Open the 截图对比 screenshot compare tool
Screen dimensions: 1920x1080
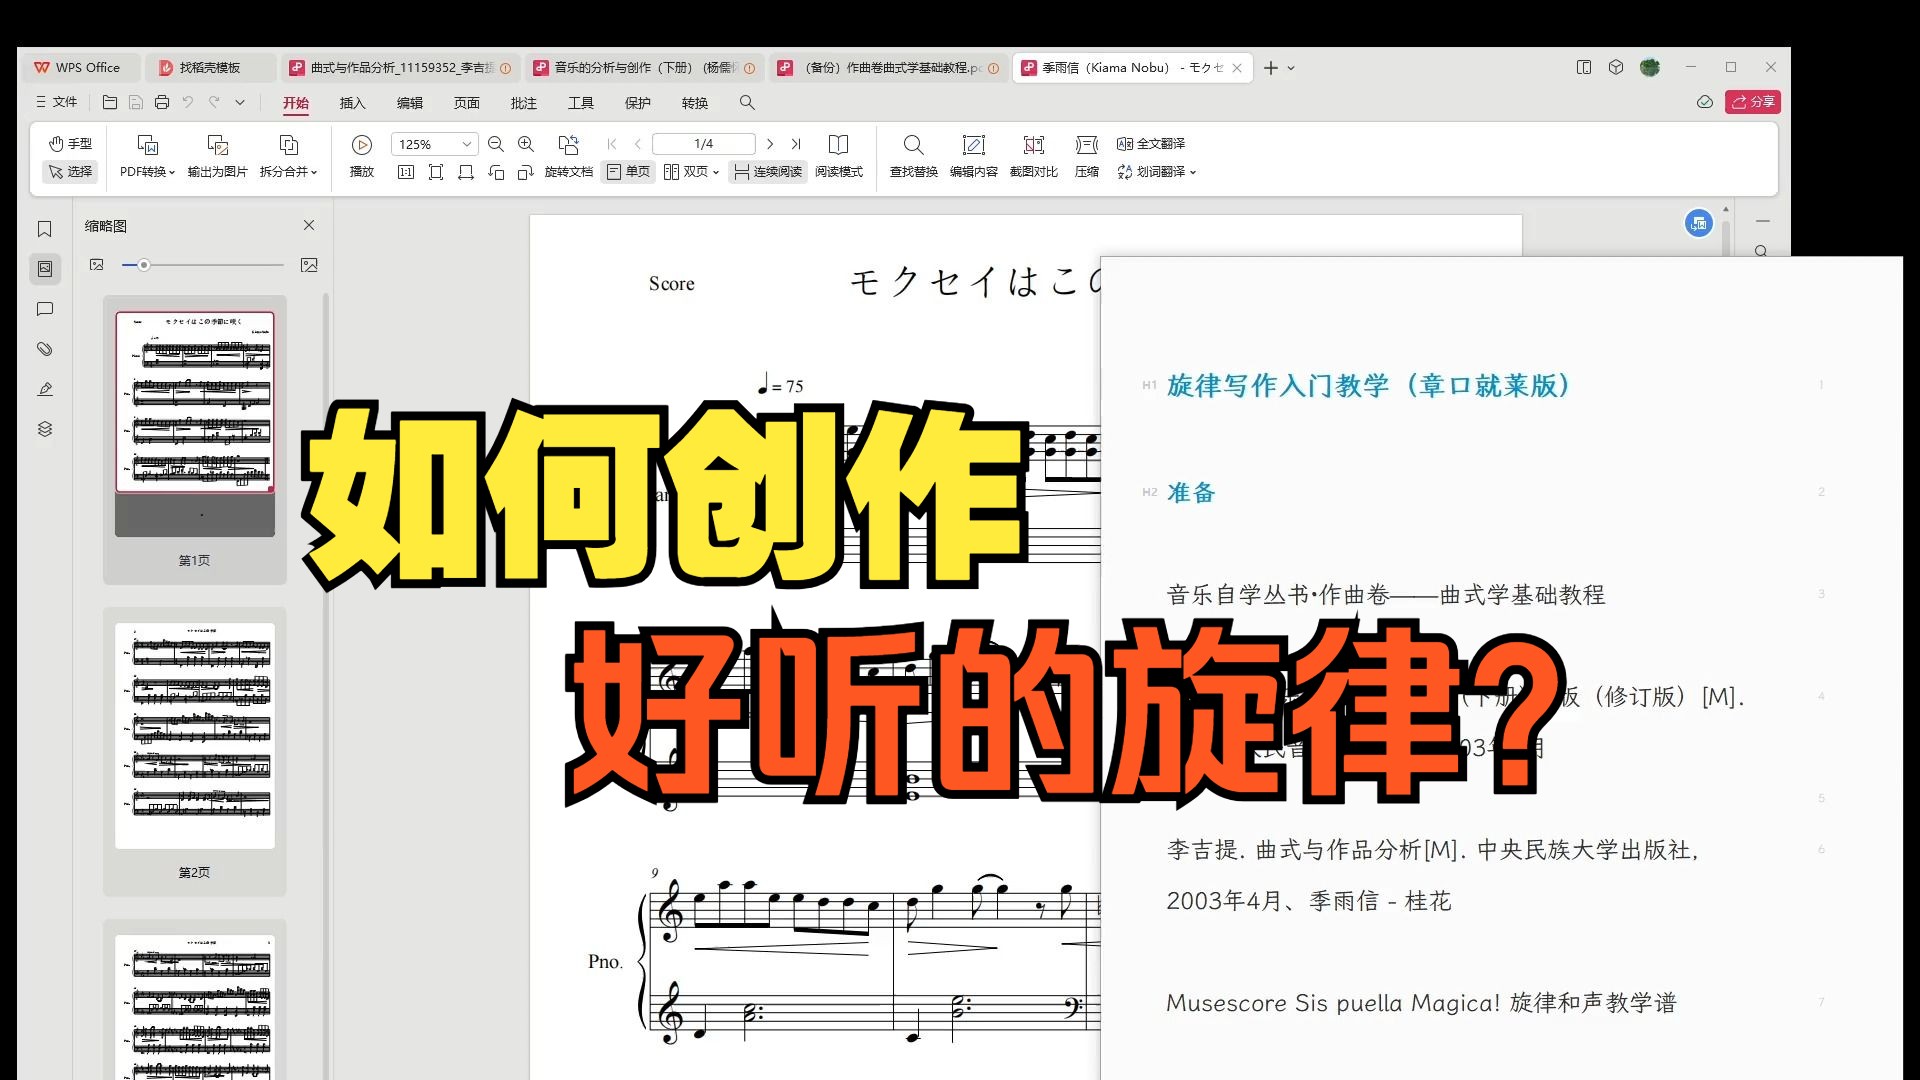click(x=1034, y=157)
